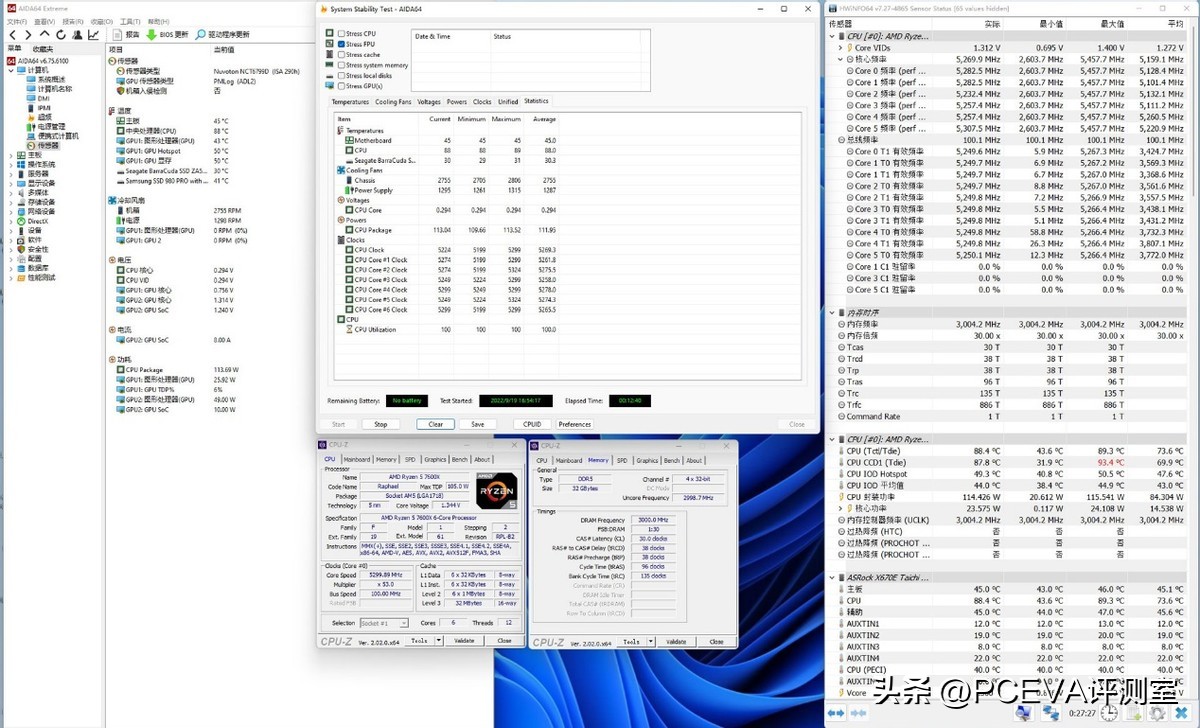Click HWiNFO expand columns arrows icon
1200x728 pixels.
835,713
